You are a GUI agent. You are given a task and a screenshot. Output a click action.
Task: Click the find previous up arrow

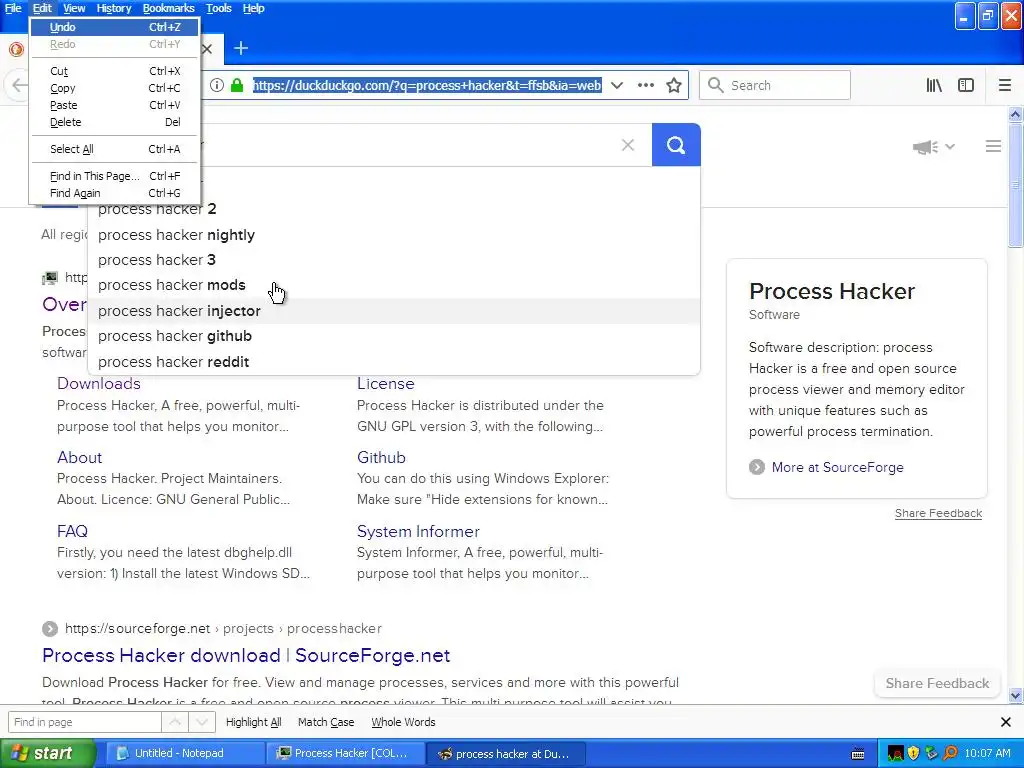click(x=175, y=722)
